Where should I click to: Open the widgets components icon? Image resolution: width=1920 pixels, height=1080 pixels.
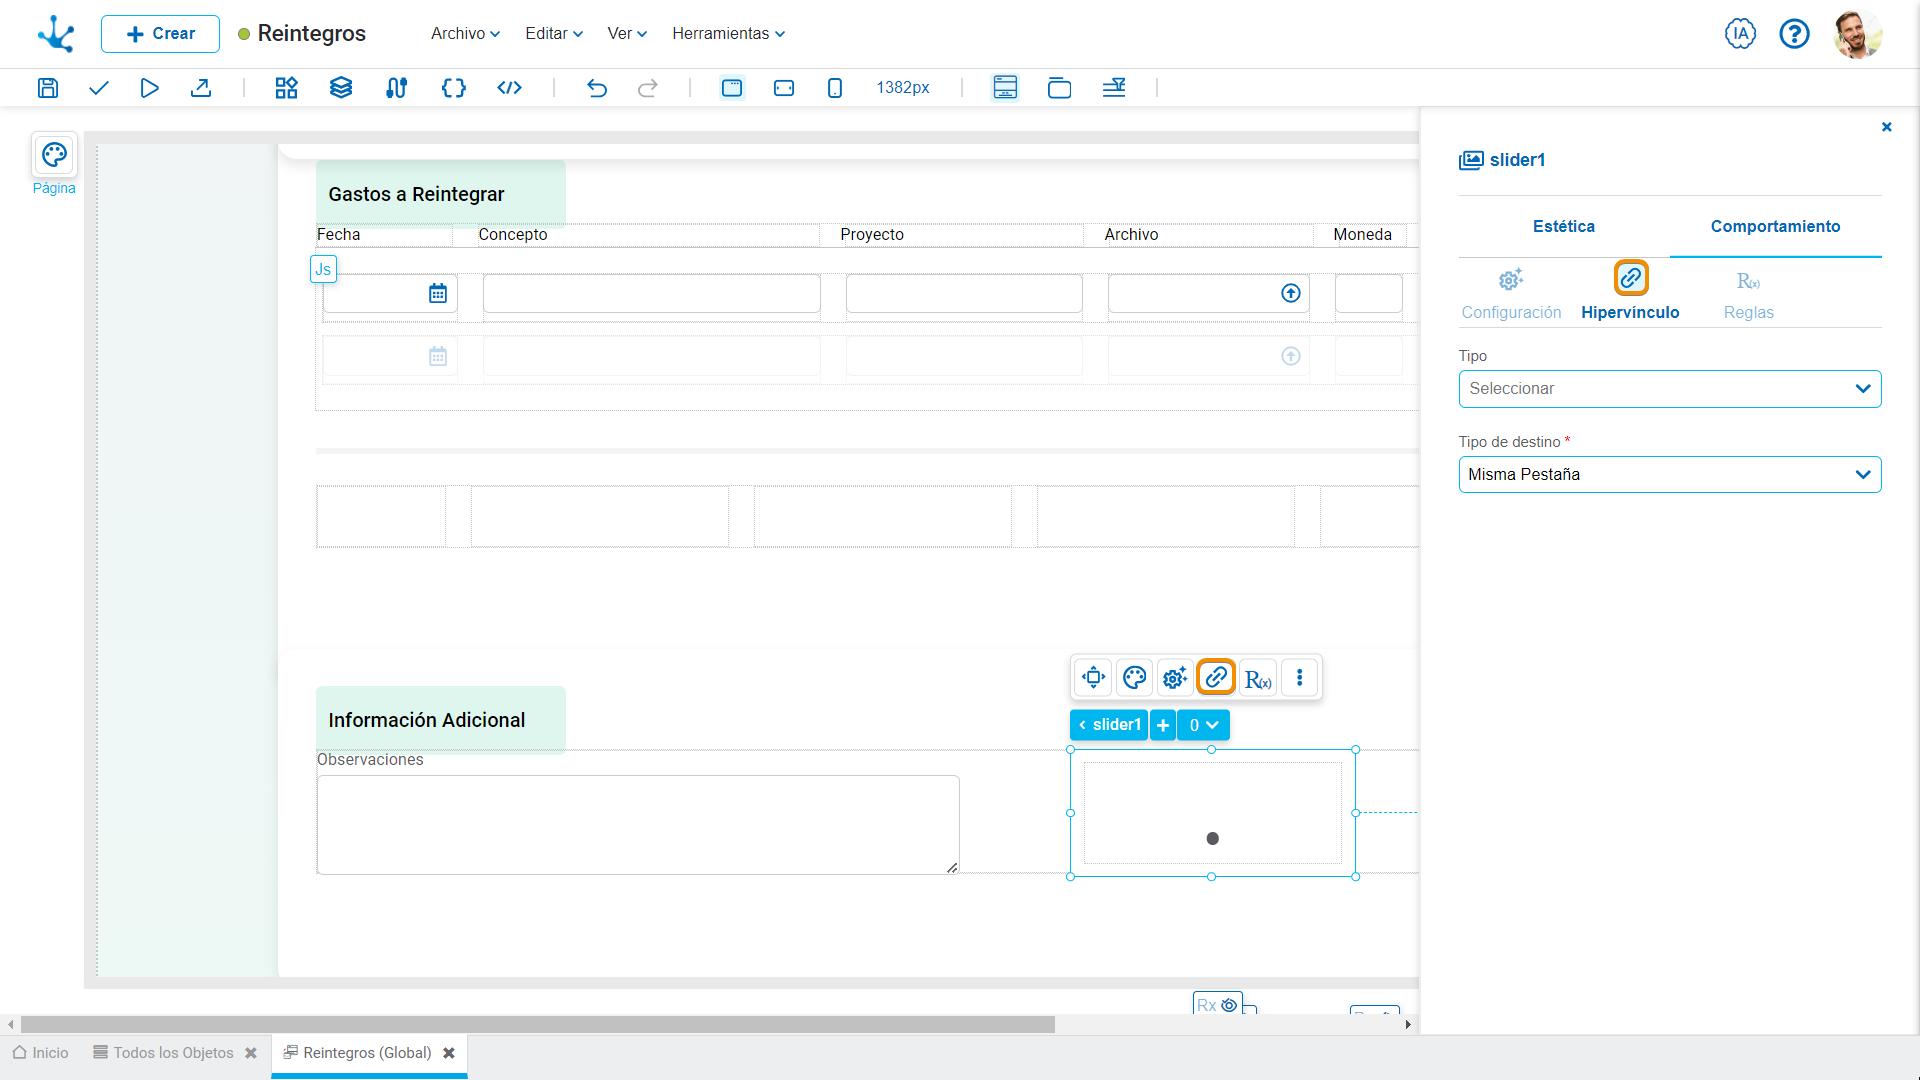tap(287, 88)
